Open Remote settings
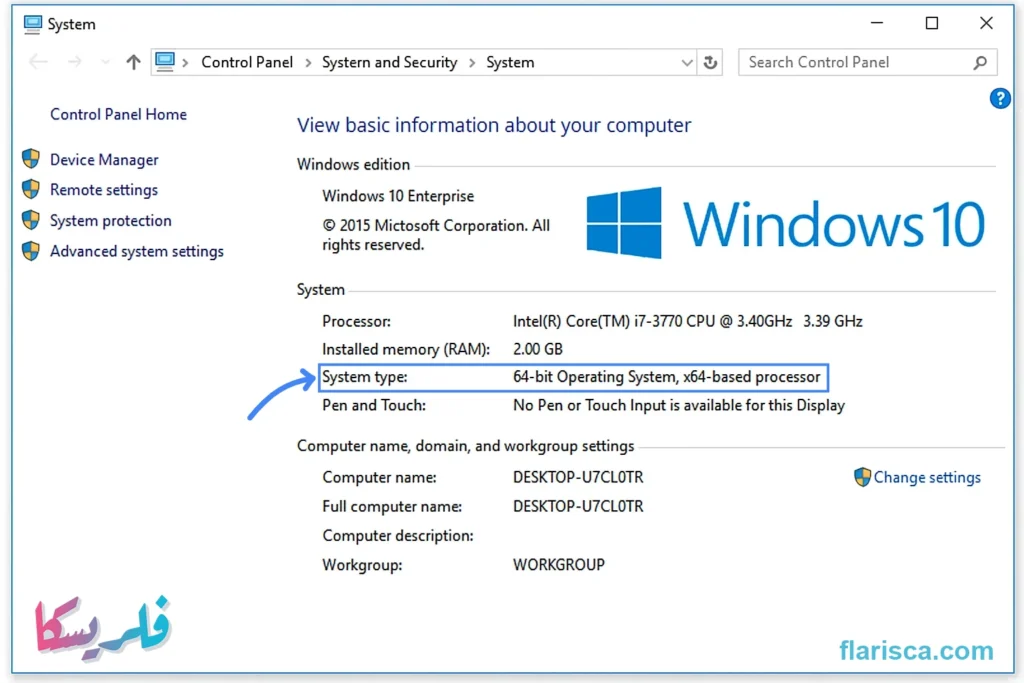The image size is (1024, 683). click(x=104, y=190)
